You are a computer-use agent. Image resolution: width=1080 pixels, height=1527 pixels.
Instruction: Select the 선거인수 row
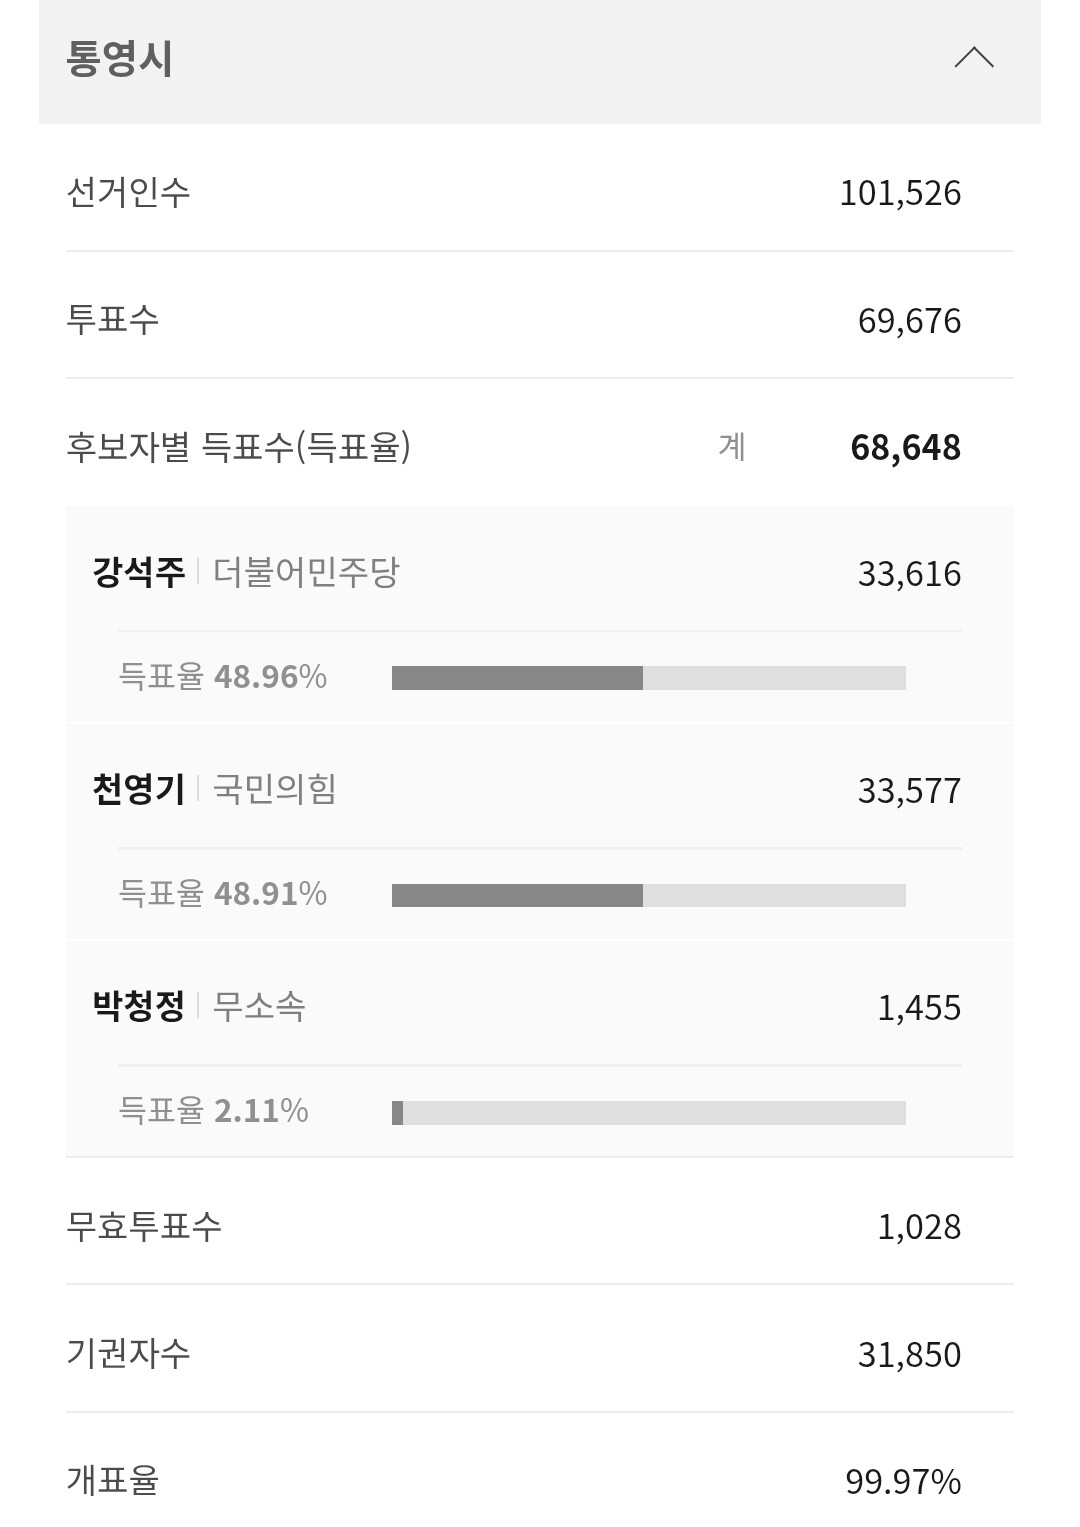coord(540,192)
